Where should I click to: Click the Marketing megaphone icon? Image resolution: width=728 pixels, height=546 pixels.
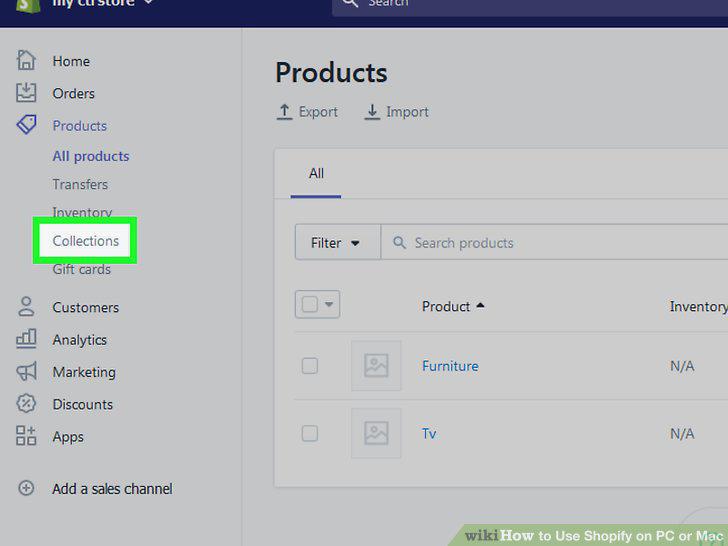coord(26,371)
